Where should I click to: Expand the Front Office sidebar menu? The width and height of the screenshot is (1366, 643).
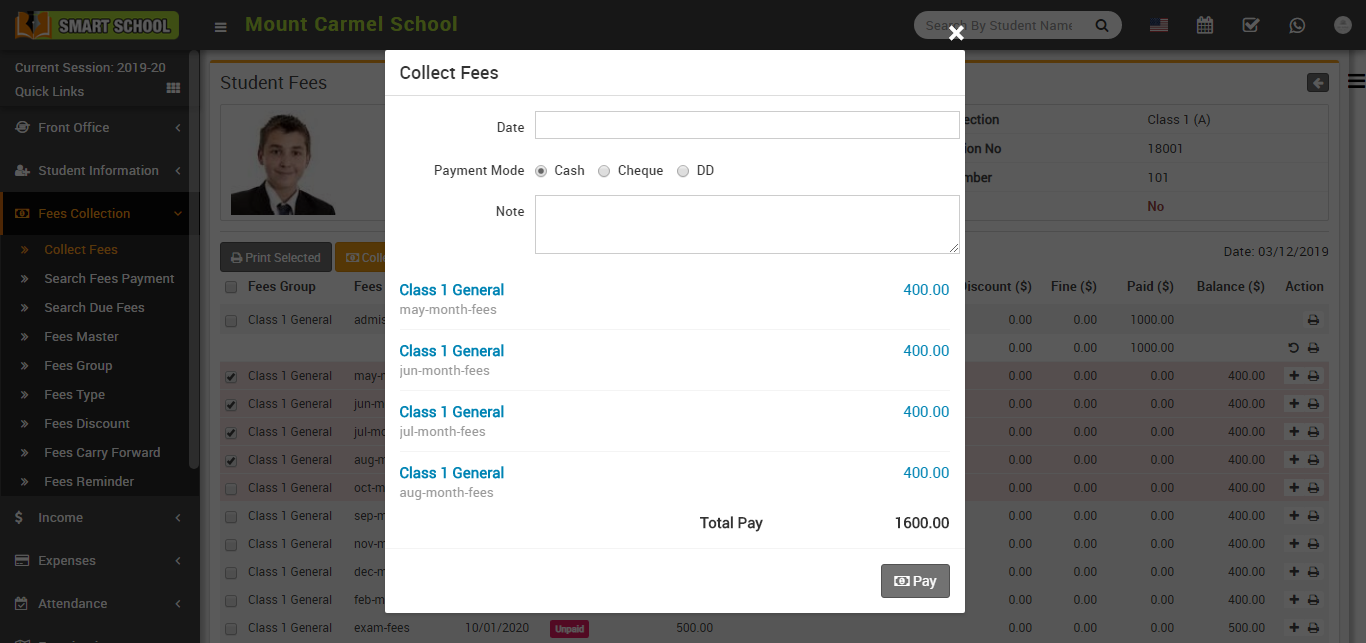point(98,128)
